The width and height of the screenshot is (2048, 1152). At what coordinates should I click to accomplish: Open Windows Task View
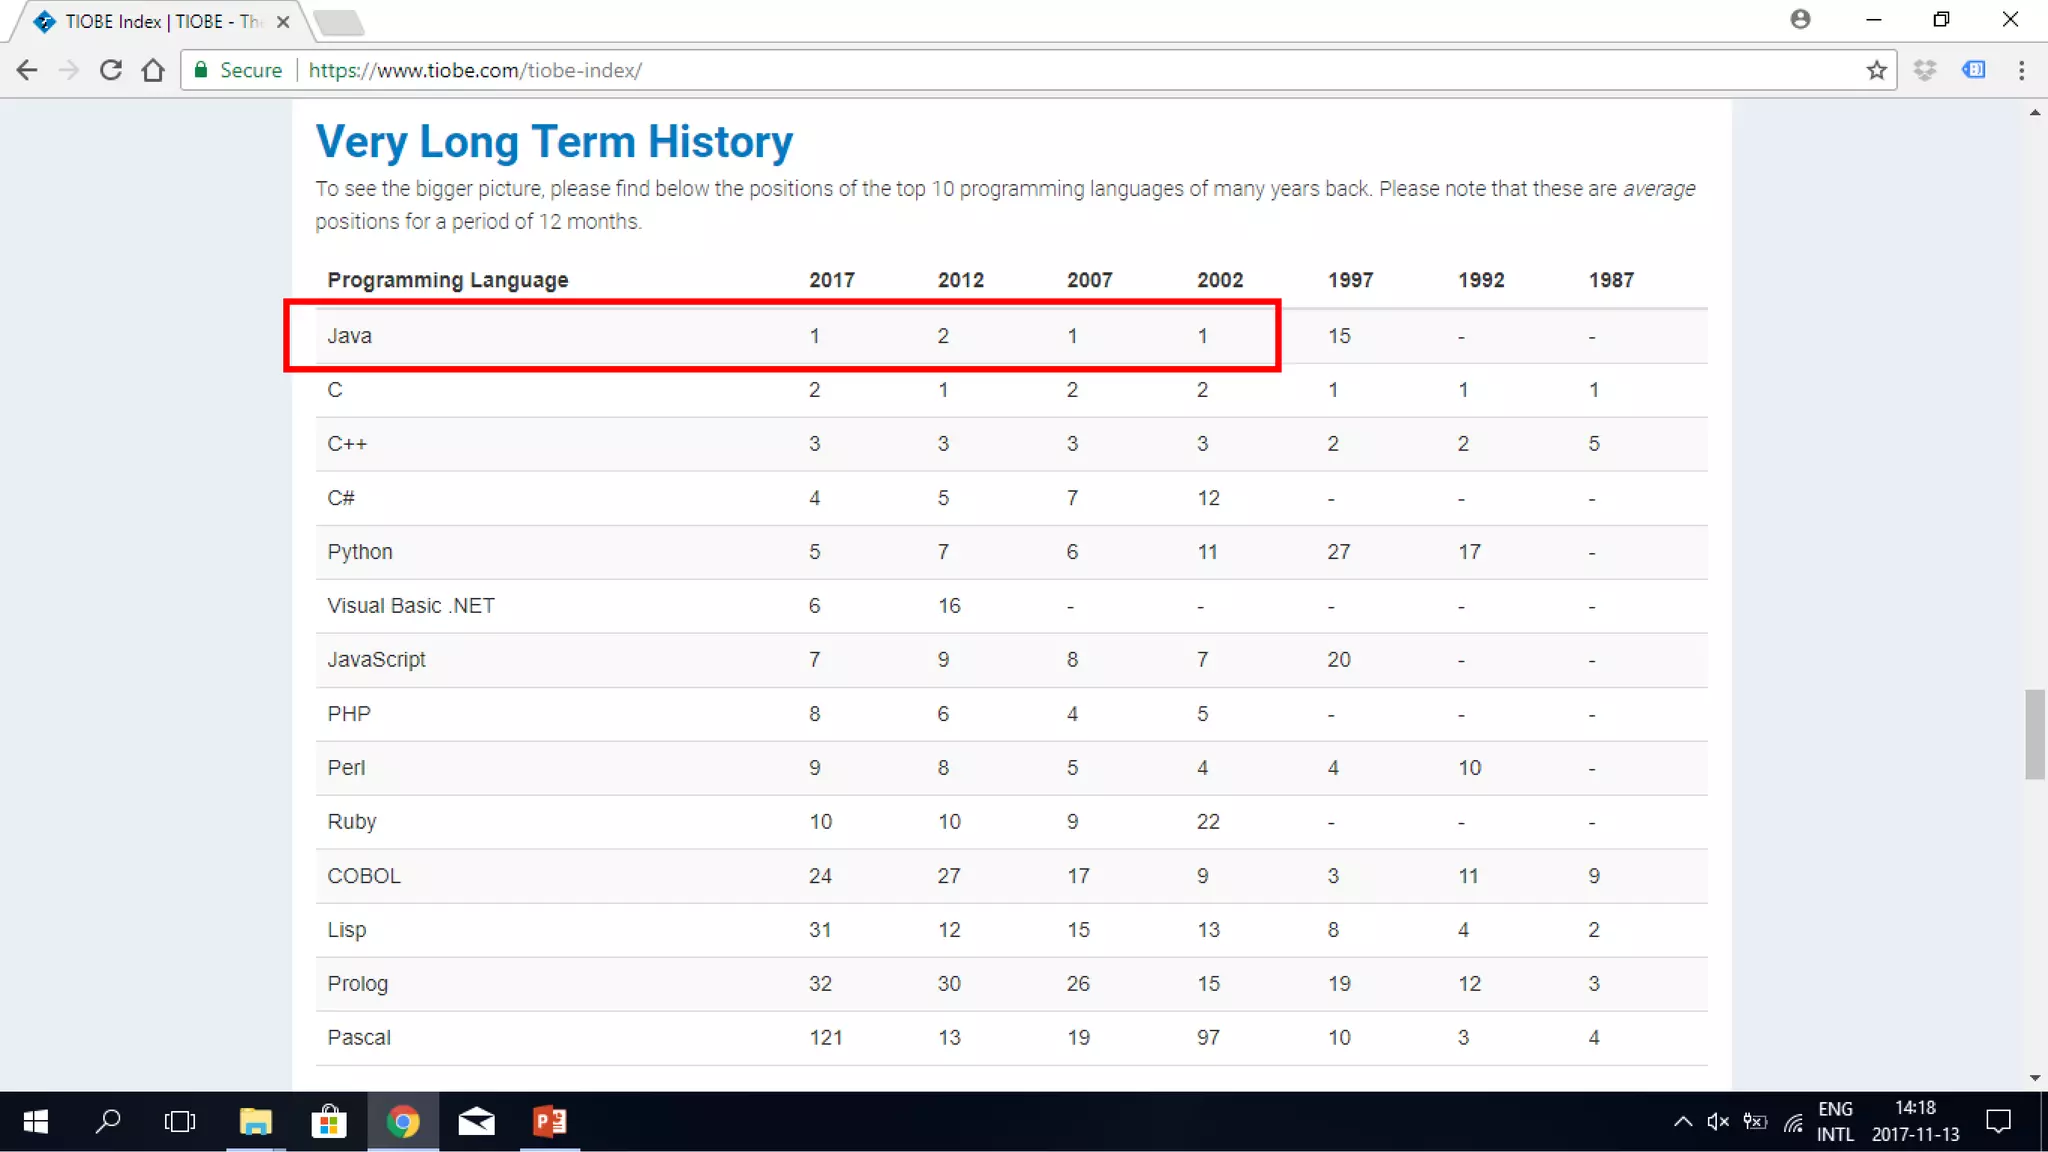pyautogui.click(x=180, y=1122)
